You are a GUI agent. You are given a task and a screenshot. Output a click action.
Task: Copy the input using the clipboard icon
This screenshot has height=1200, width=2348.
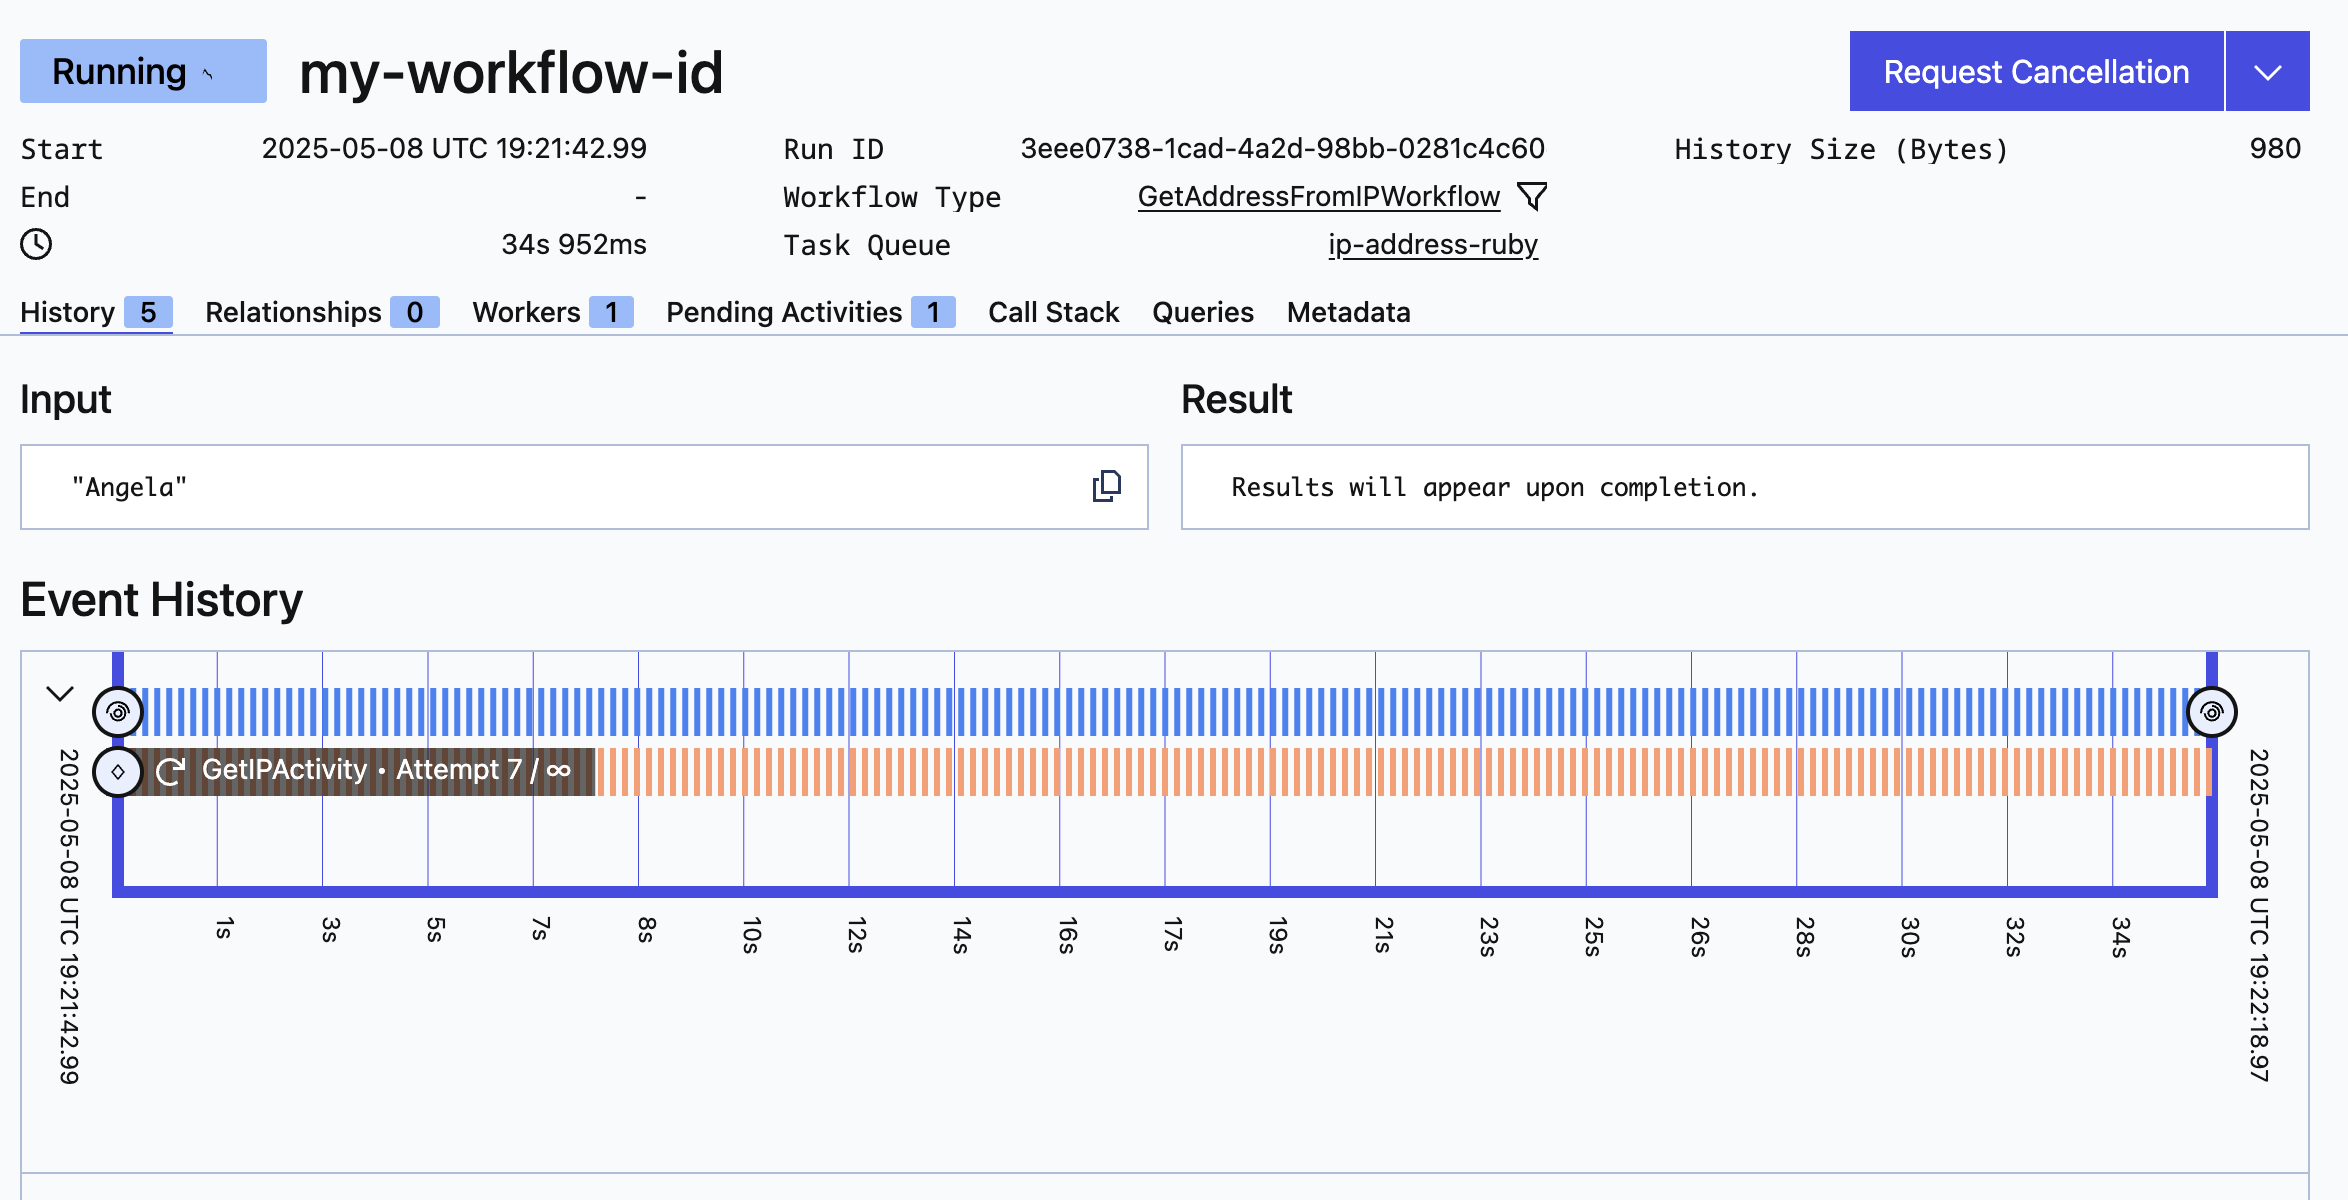1106,487
